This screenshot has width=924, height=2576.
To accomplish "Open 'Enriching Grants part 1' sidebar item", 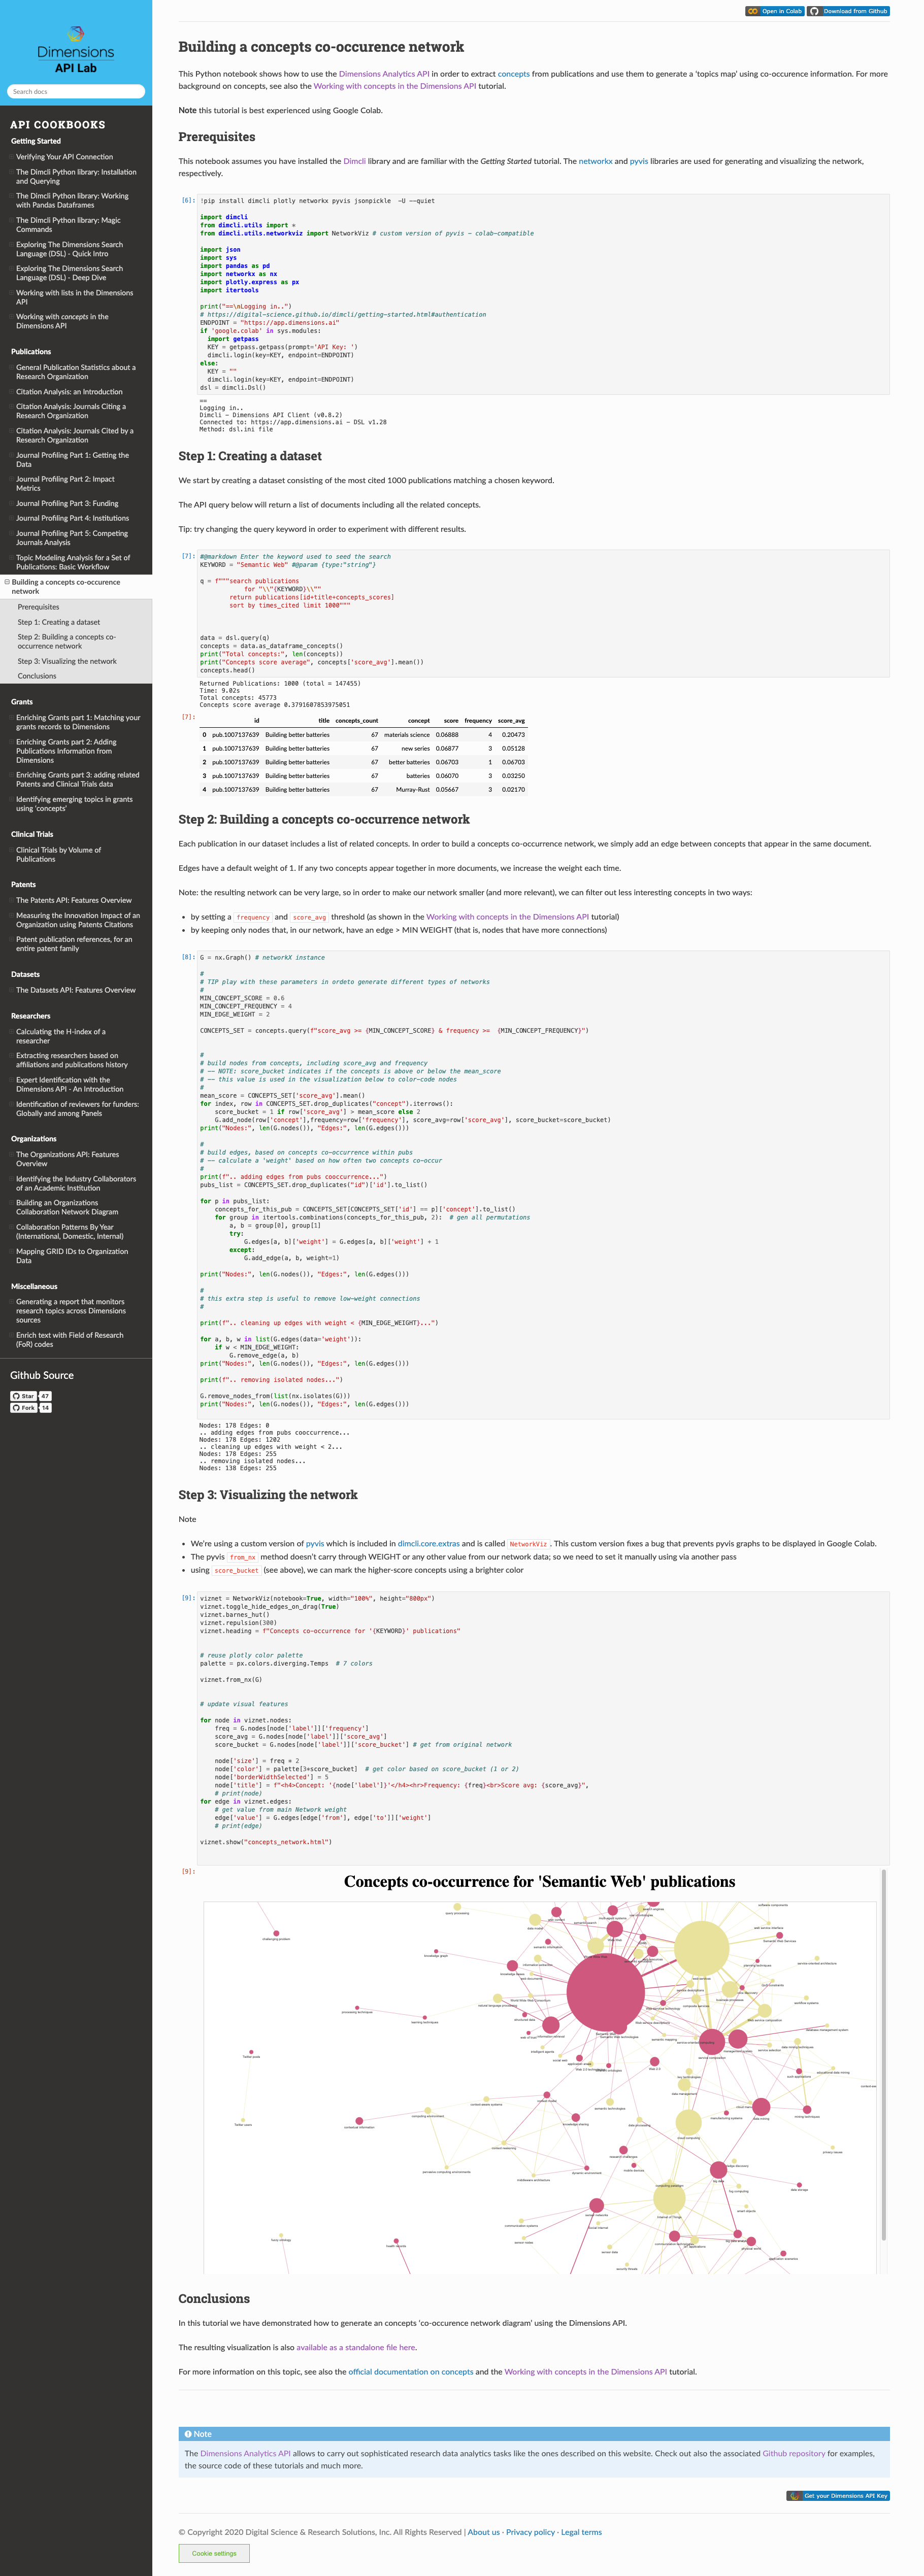I will pyautogui.click(x=78, y=722).
